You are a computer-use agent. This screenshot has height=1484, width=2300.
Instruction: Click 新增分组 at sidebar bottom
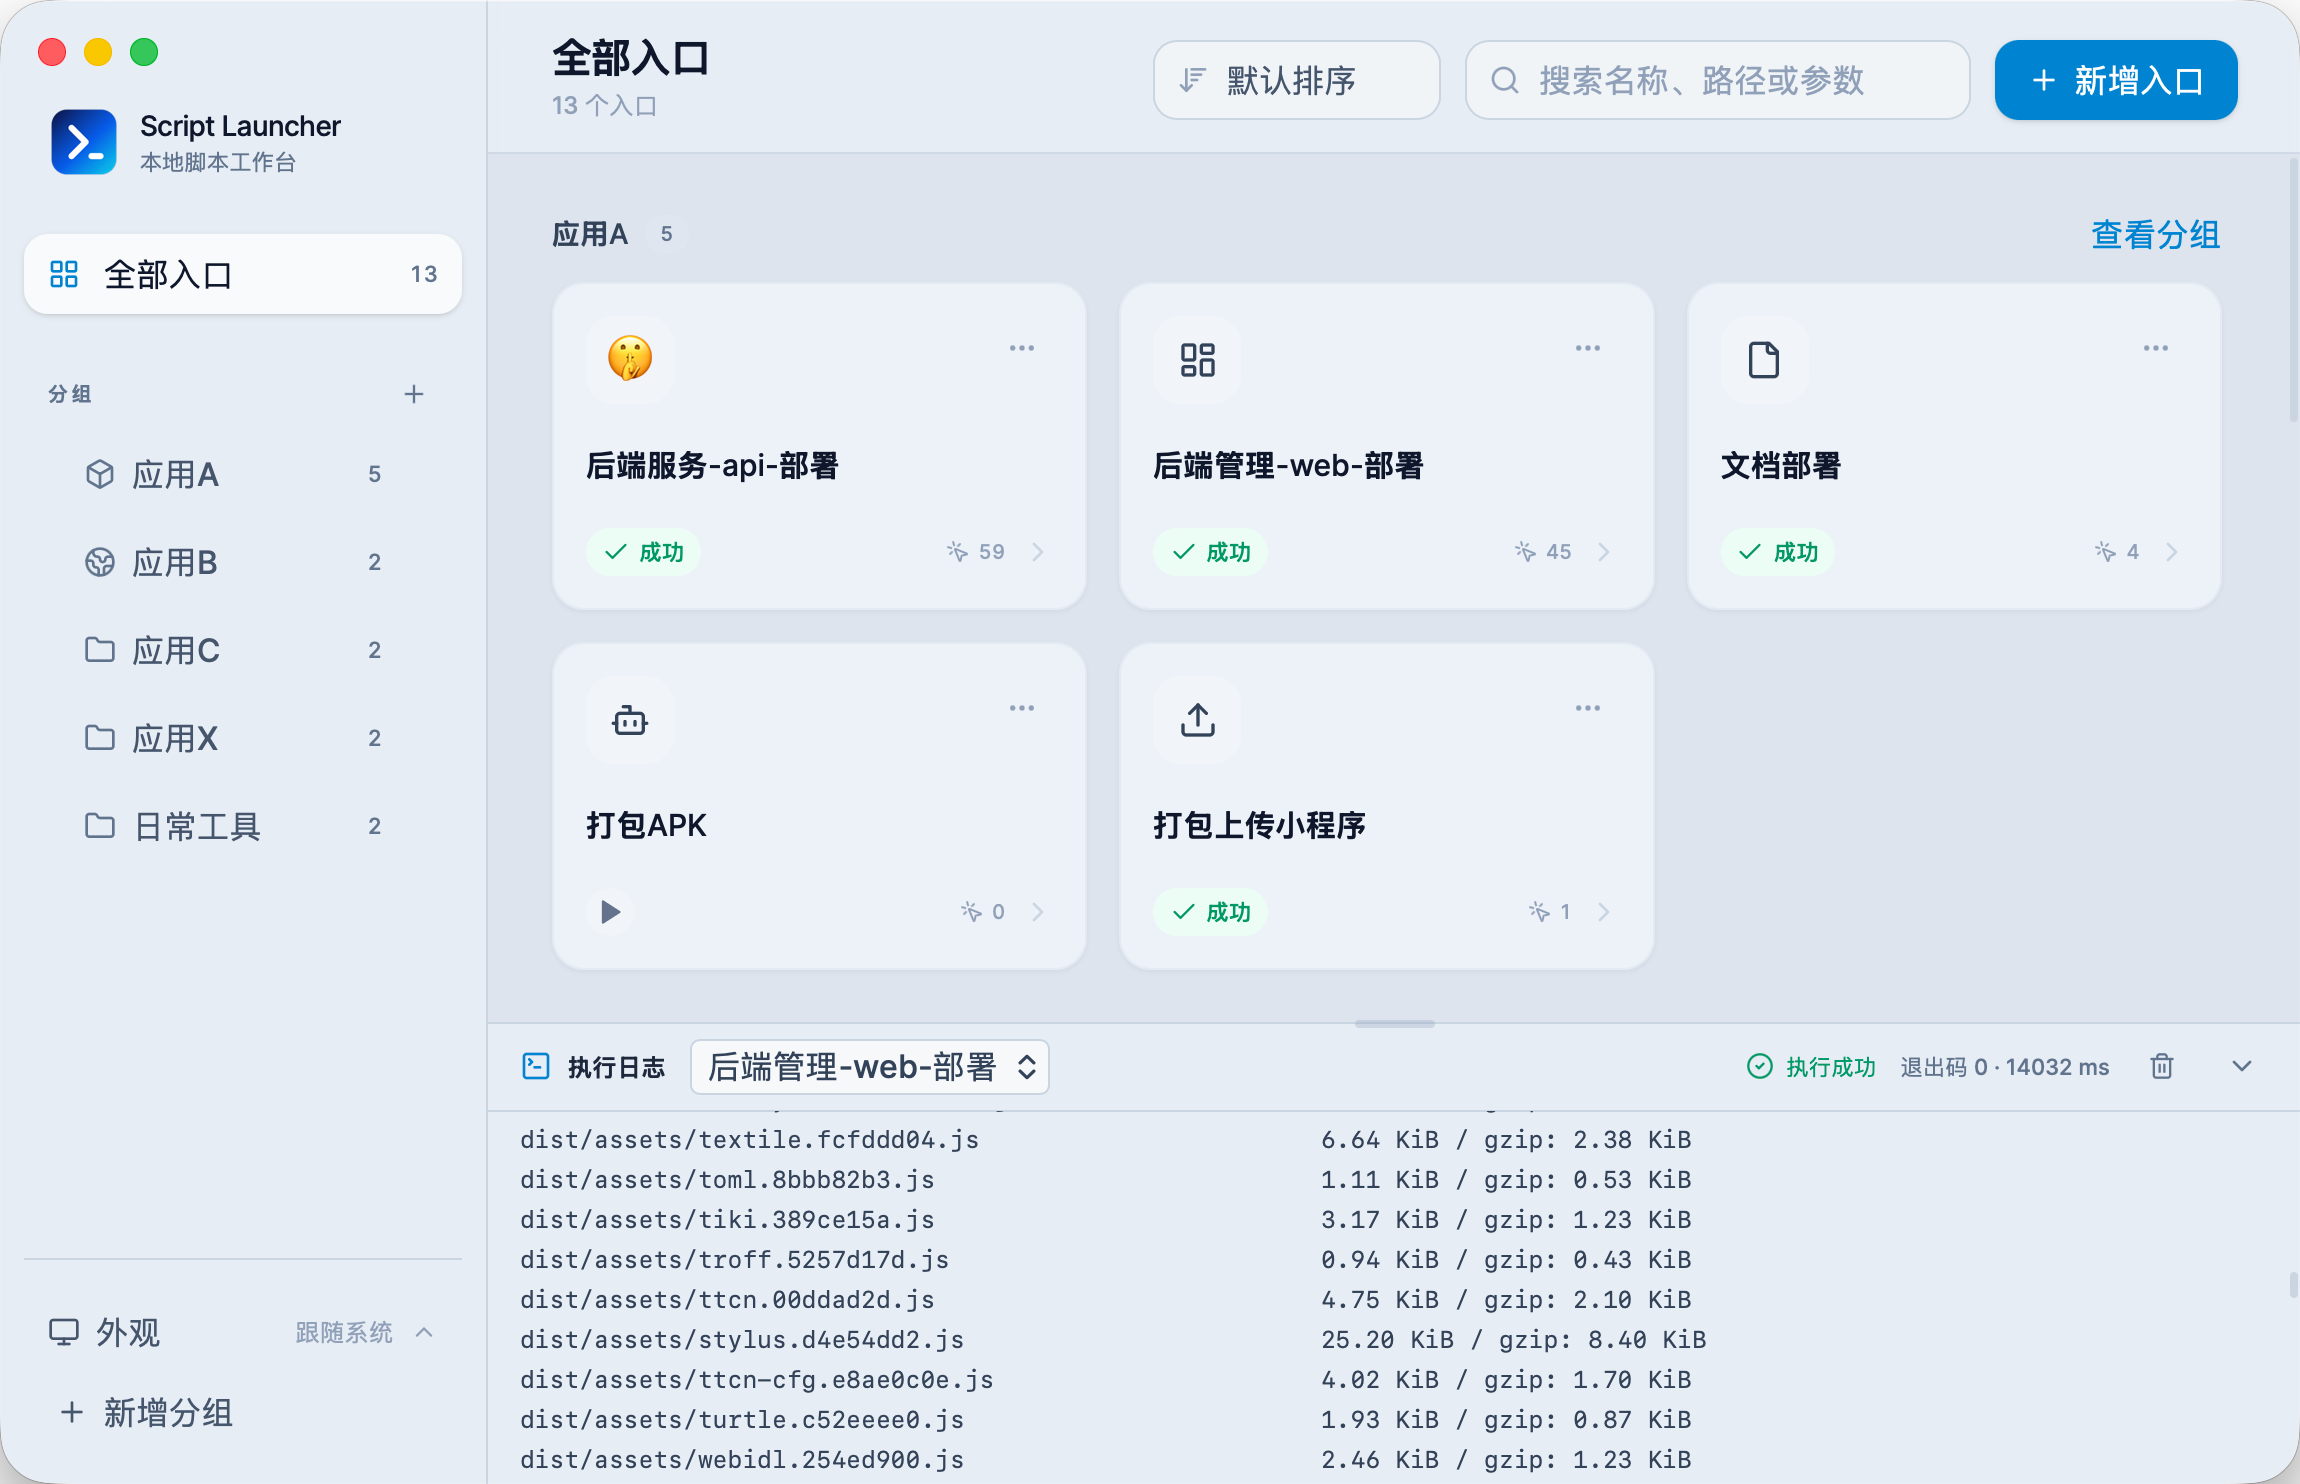[x=146, y=1412]
